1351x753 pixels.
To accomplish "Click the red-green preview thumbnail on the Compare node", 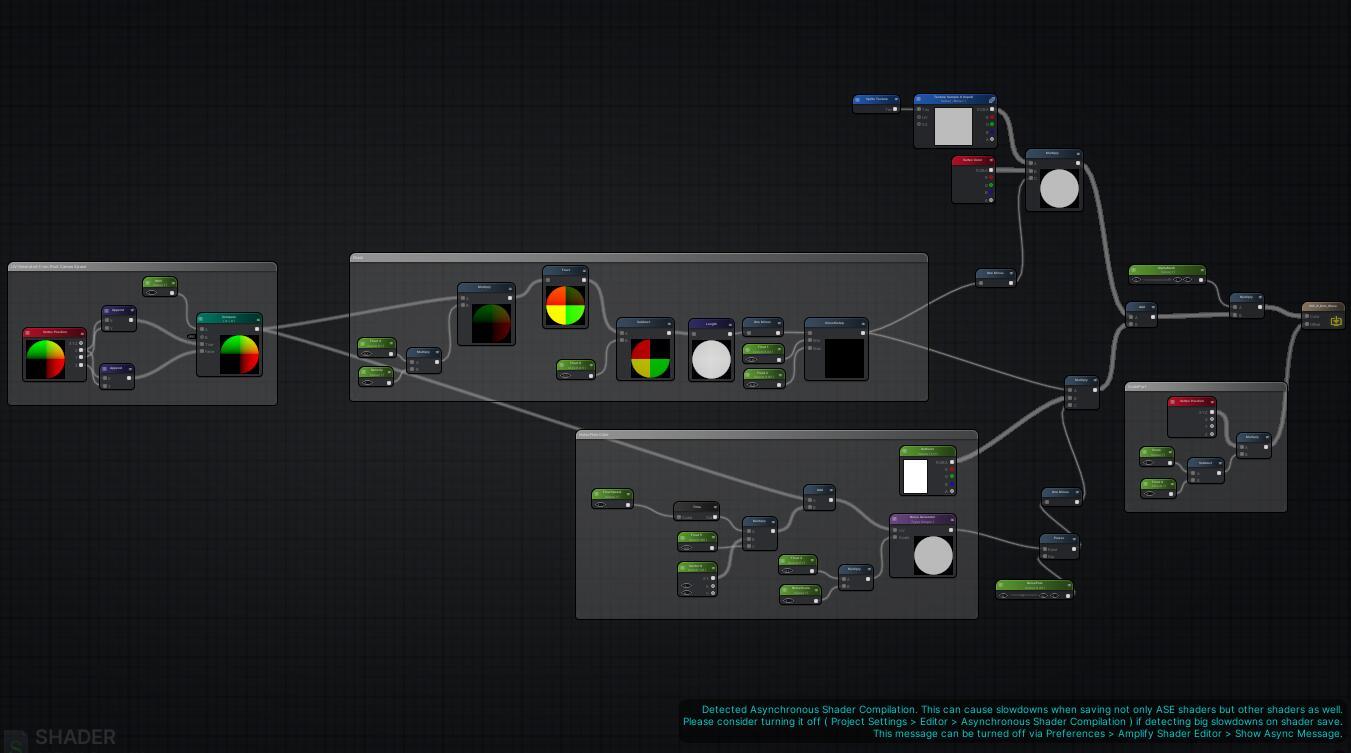I will pos(239,354).
